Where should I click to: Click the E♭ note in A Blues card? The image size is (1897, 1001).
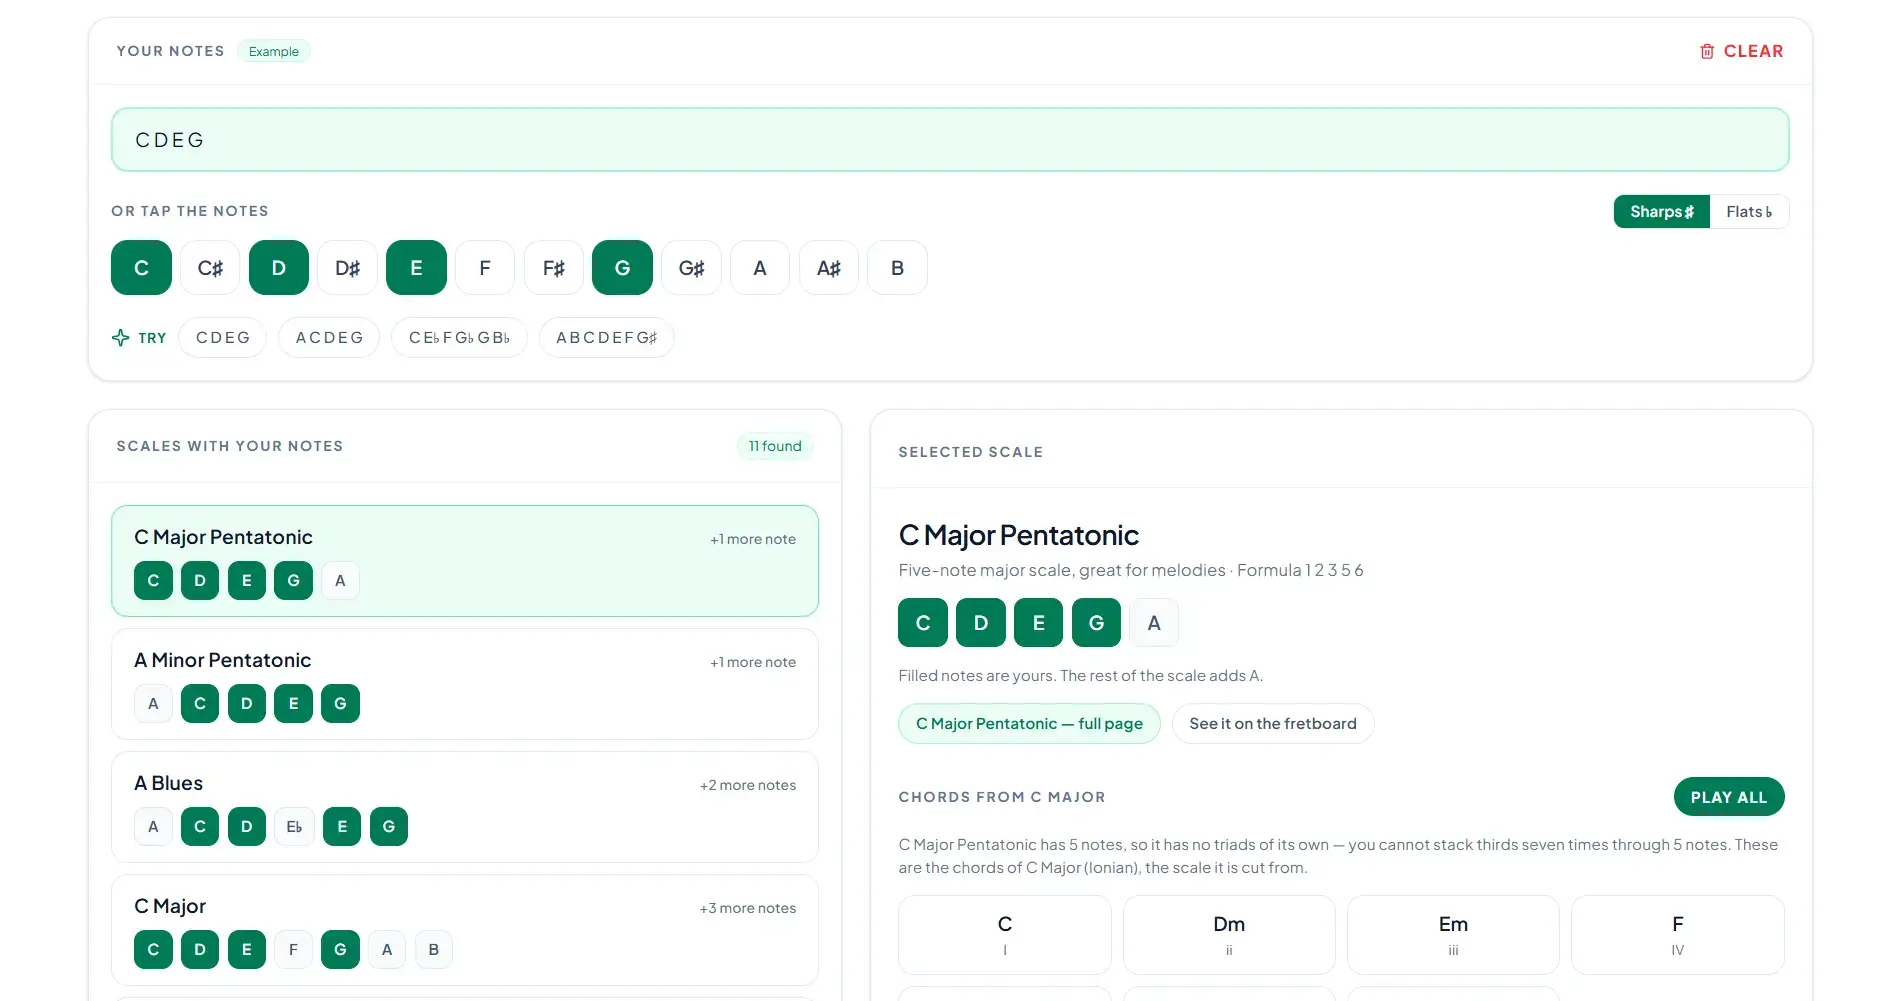(x=294, y=827)
